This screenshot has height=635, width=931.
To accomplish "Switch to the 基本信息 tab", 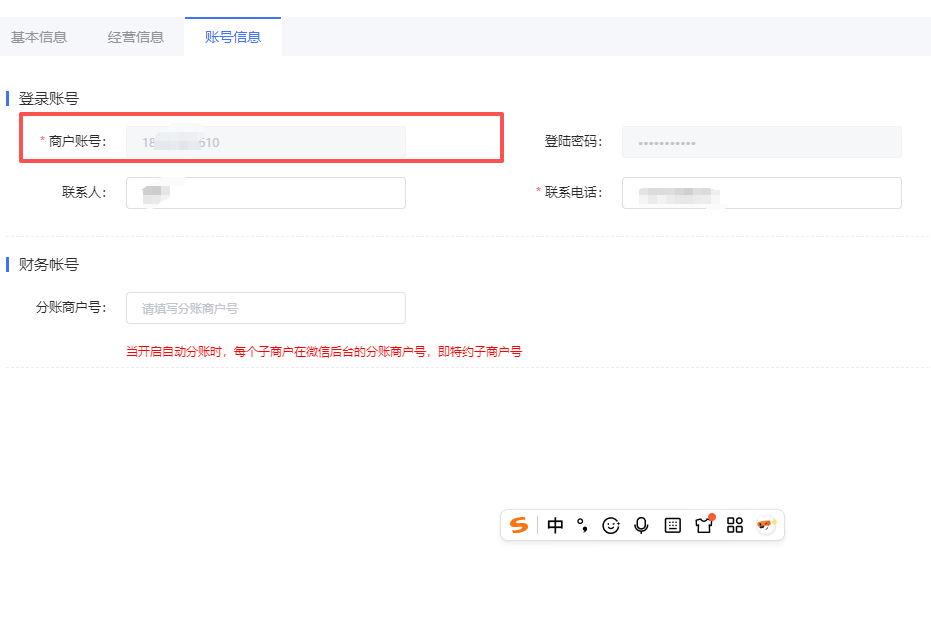I will point(40,35).
